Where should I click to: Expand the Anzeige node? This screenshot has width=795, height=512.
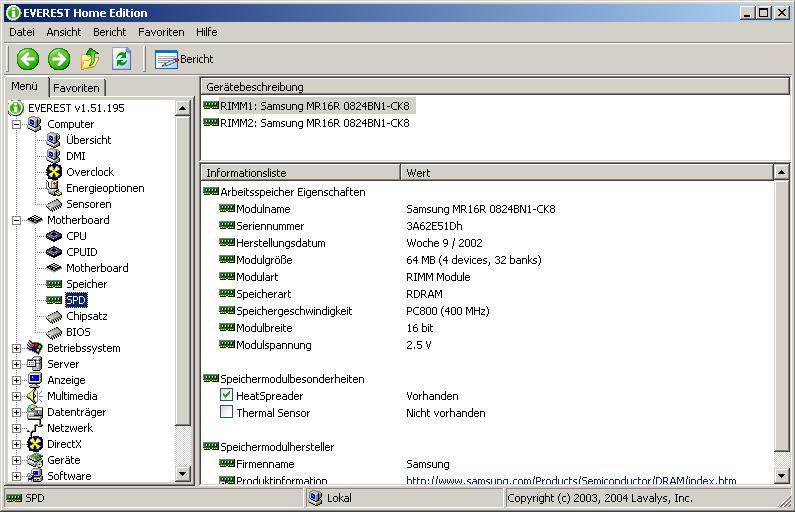(x=16, y=380)
